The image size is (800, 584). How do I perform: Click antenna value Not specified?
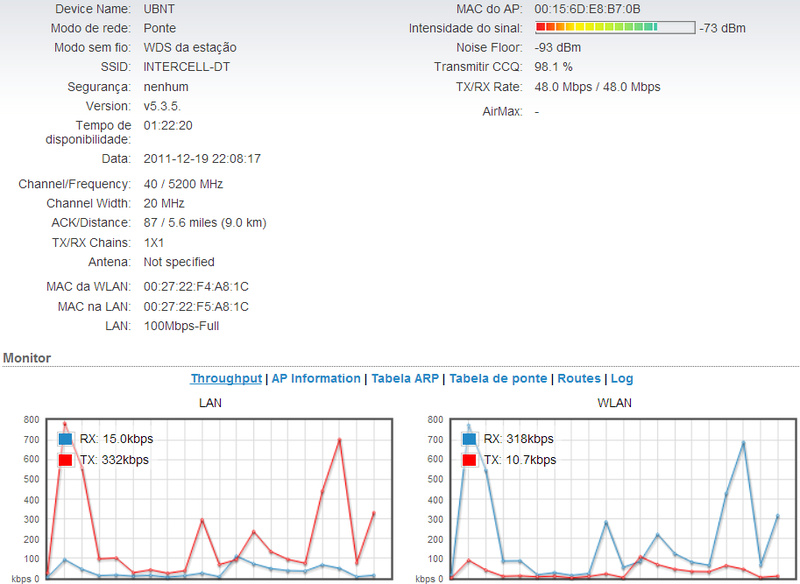tap(179, 262)
